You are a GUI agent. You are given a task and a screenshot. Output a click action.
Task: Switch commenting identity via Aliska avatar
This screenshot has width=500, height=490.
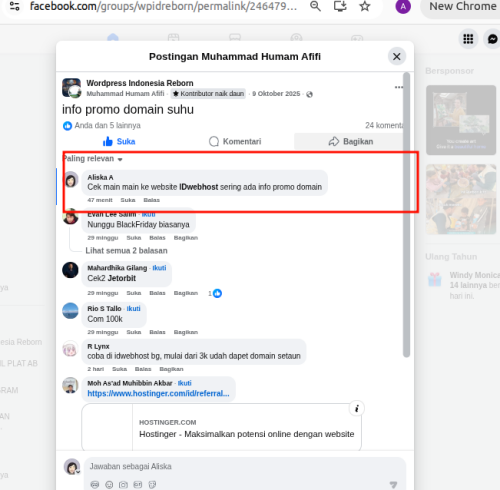(72, 467)
